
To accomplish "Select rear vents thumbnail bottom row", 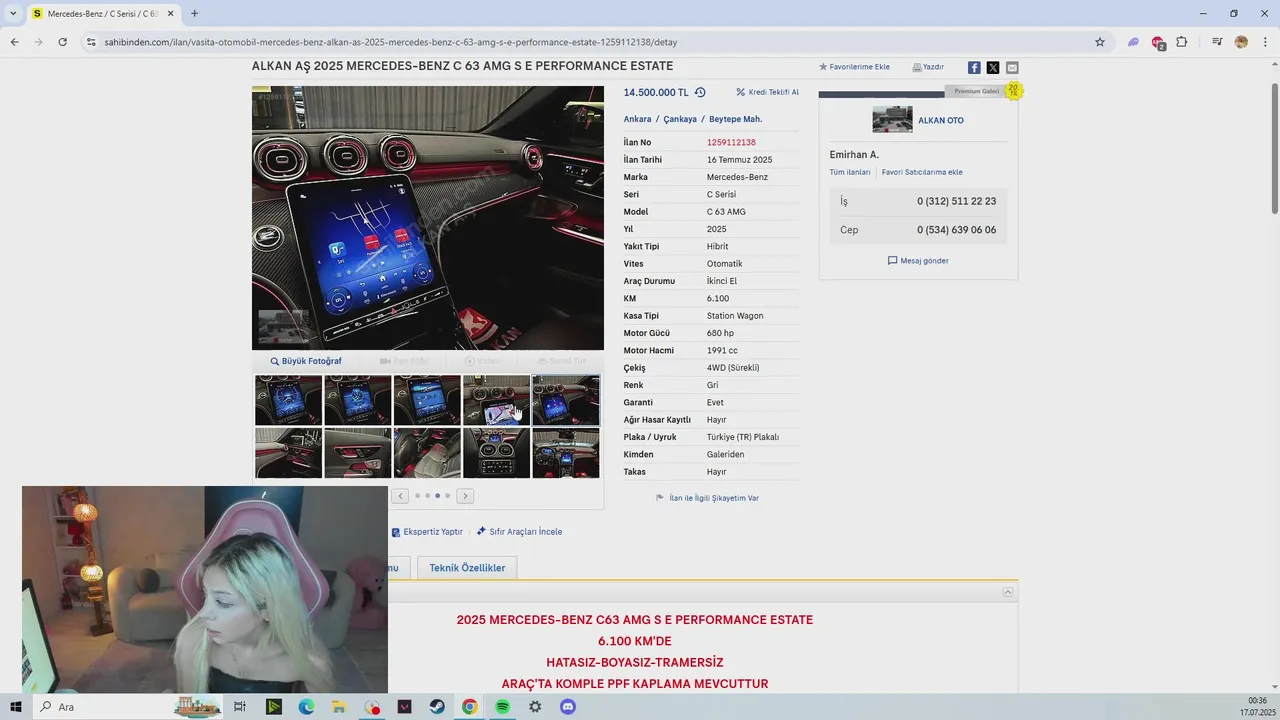I will (497, 453).
